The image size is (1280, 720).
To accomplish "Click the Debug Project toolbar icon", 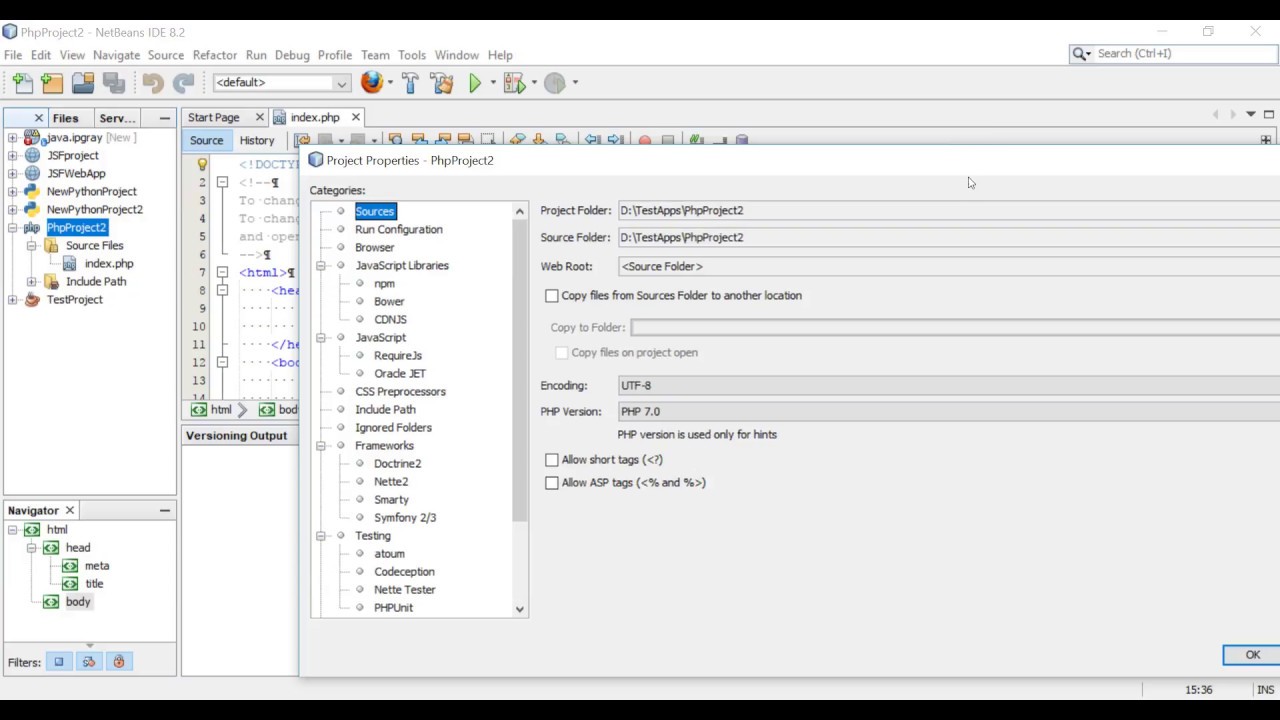I will (514, 83).
